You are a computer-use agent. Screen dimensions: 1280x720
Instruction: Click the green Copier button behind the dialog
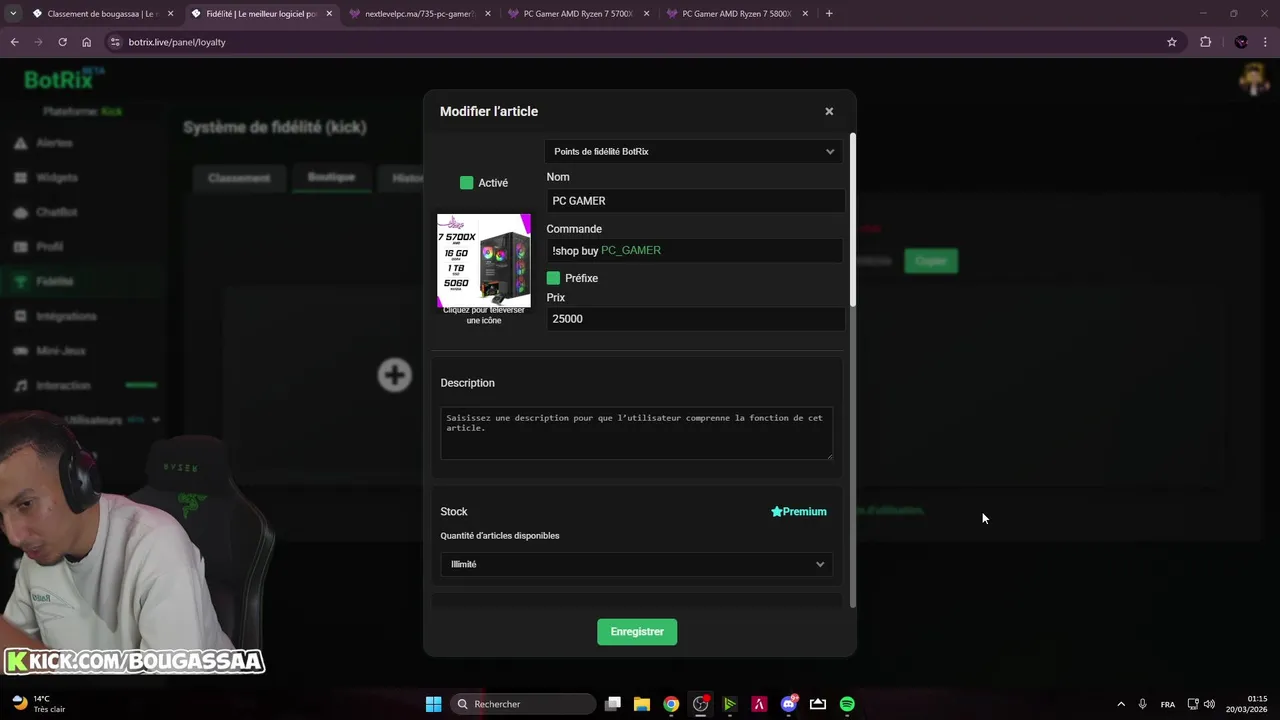pos(931,261)
